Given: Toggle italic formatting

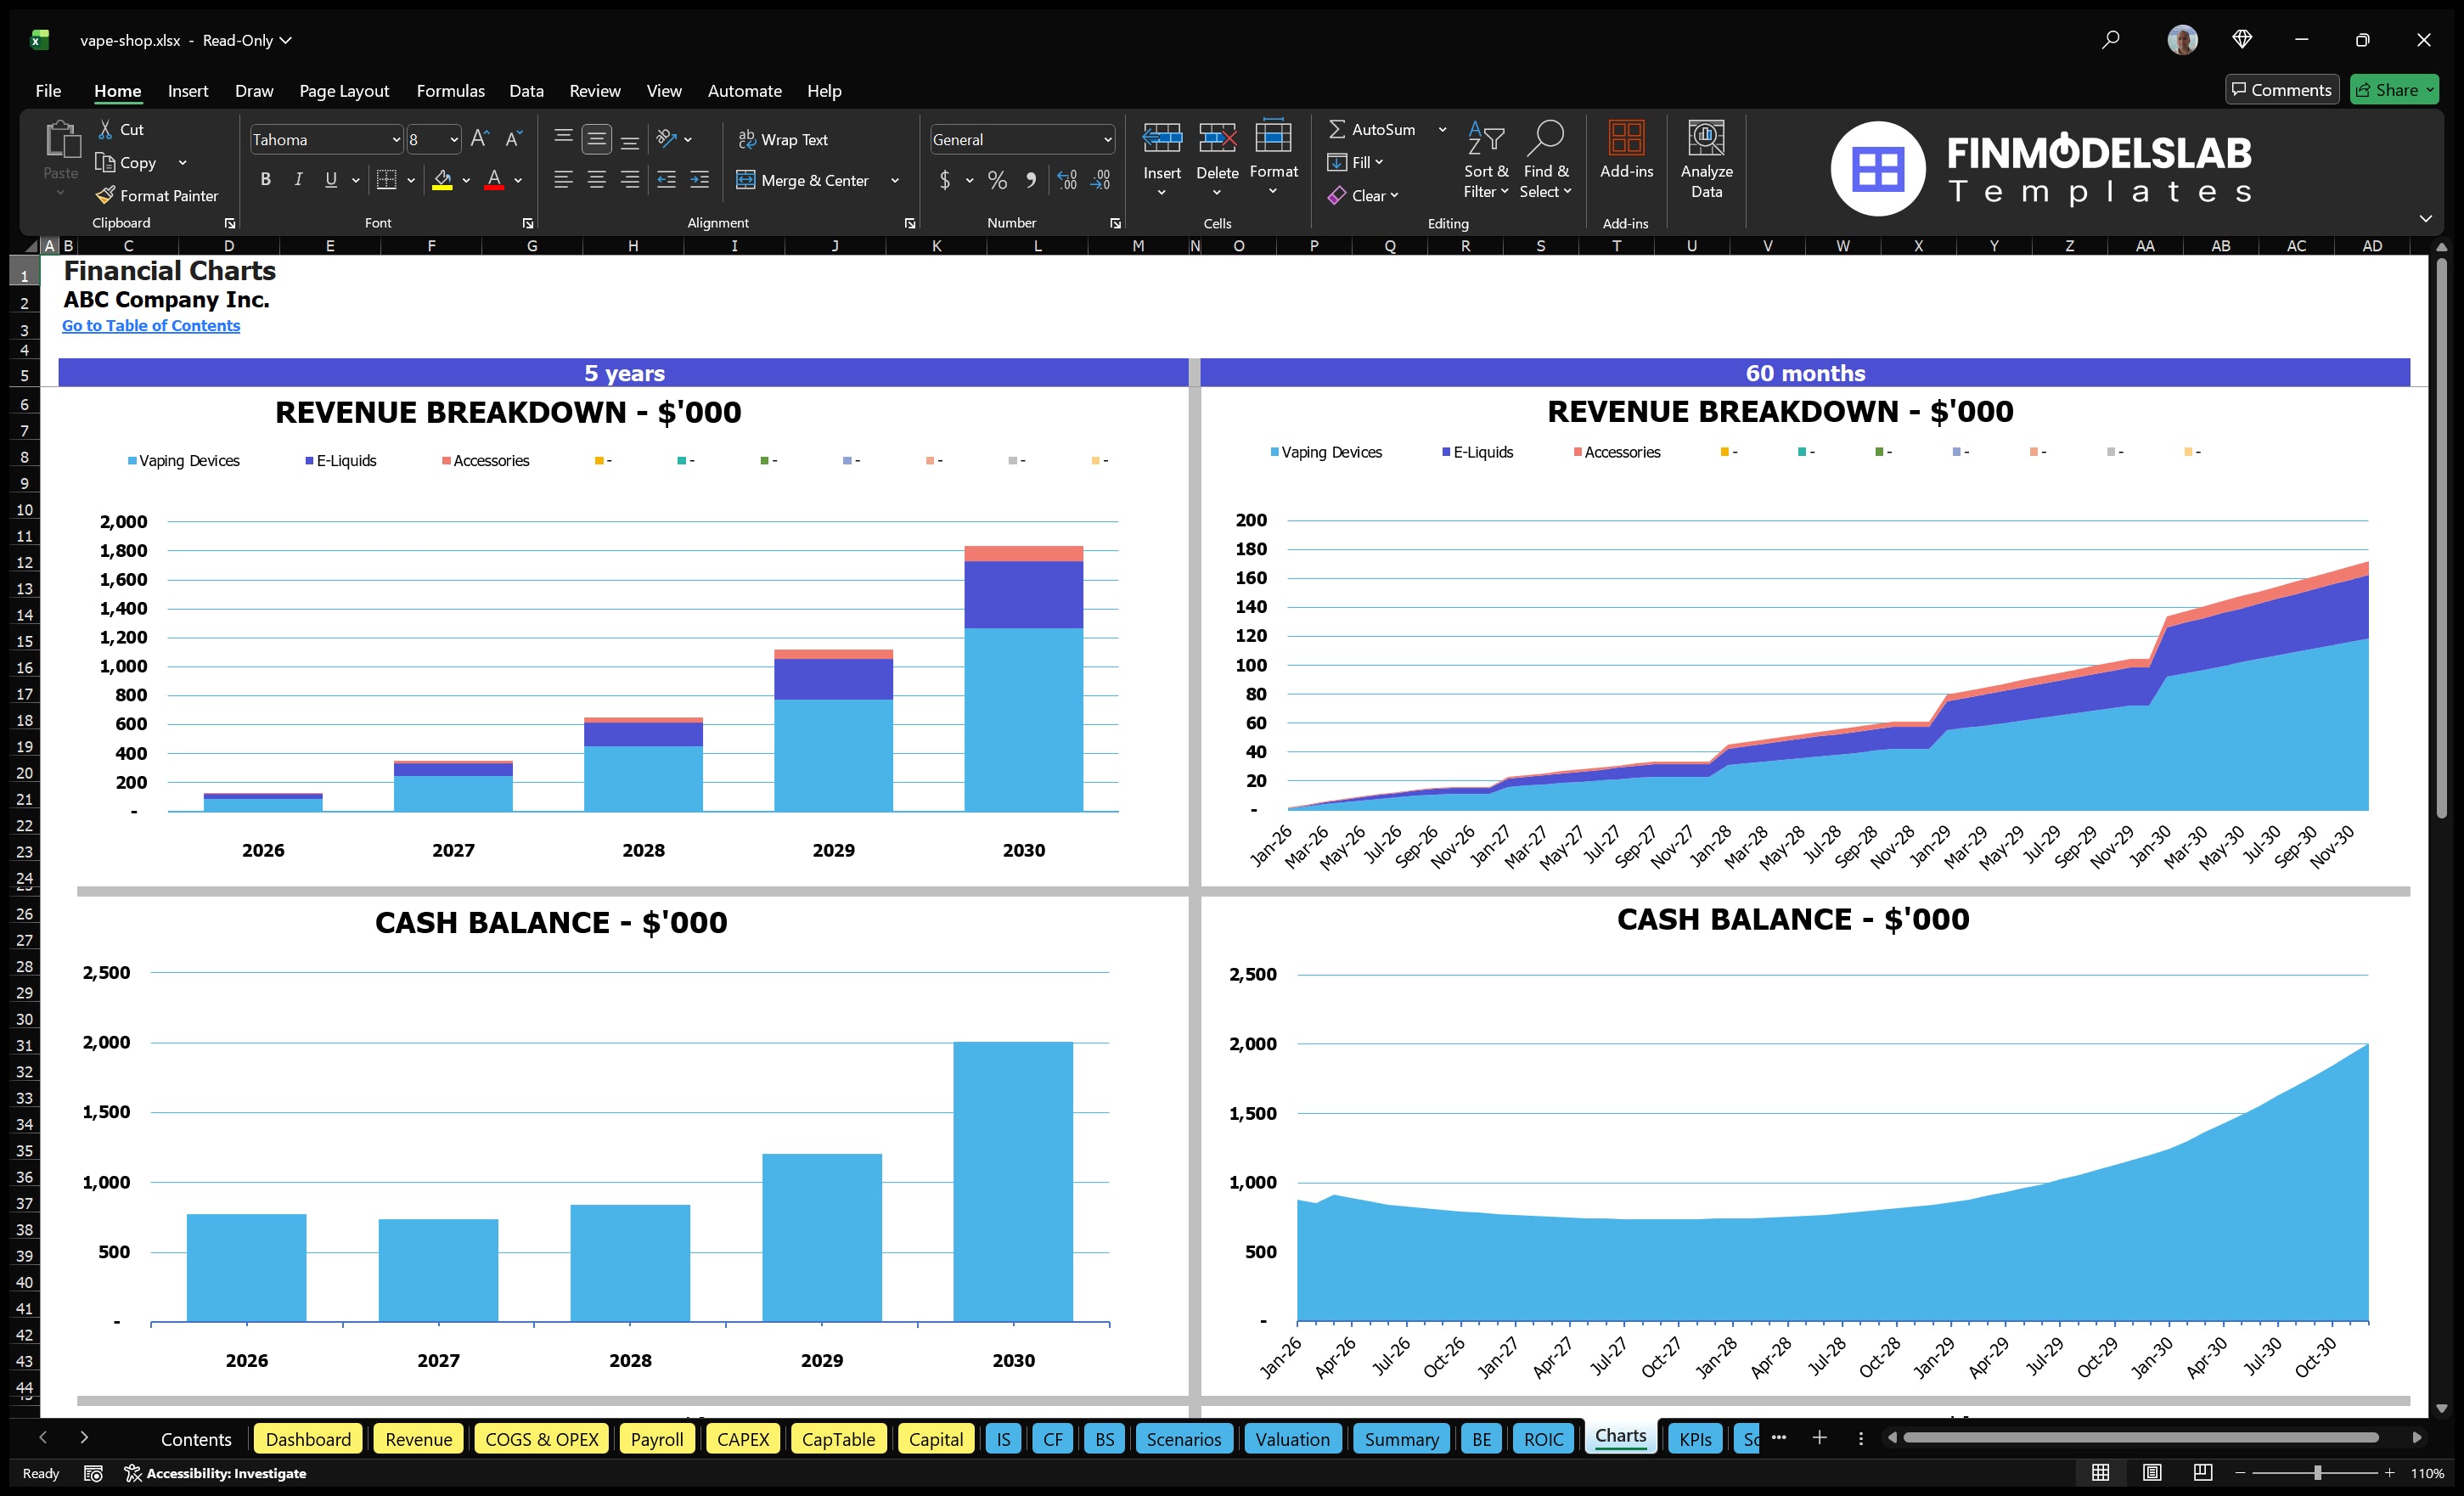Looking at the screenshot, I should click(297, 179).
